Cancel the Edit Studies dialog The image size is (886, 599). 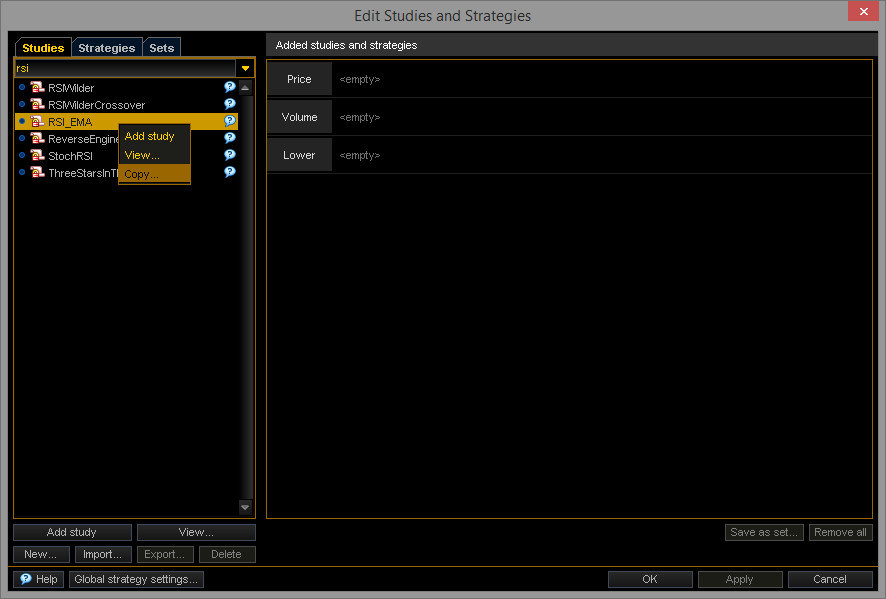(829, 579)
